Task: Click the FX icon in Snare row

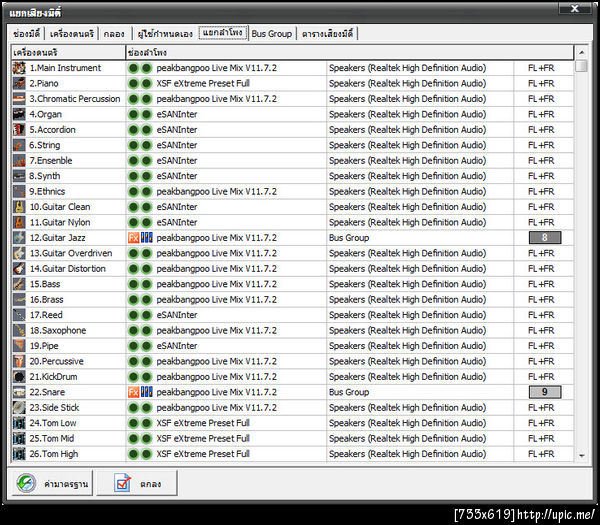Action: (134, 392)
